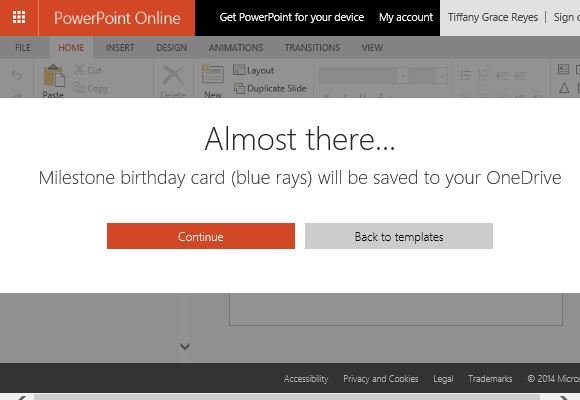Open the Trademarks footer link
580x400 pixels.
click(x=490, y=379)
